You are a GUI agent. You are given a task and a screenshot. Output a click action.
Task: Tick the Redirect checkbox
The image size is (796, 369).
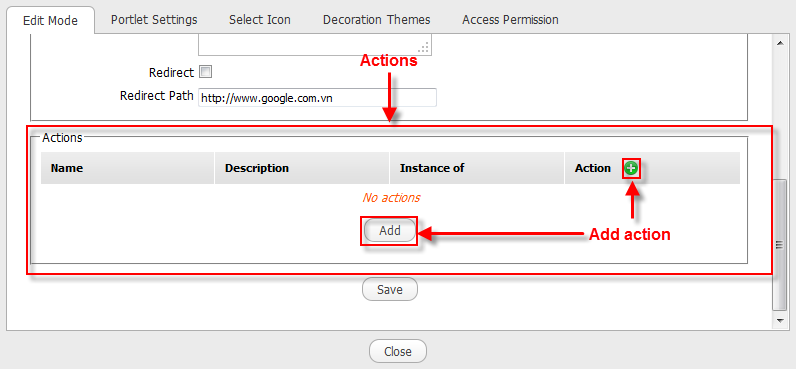(x=206, y=72)
